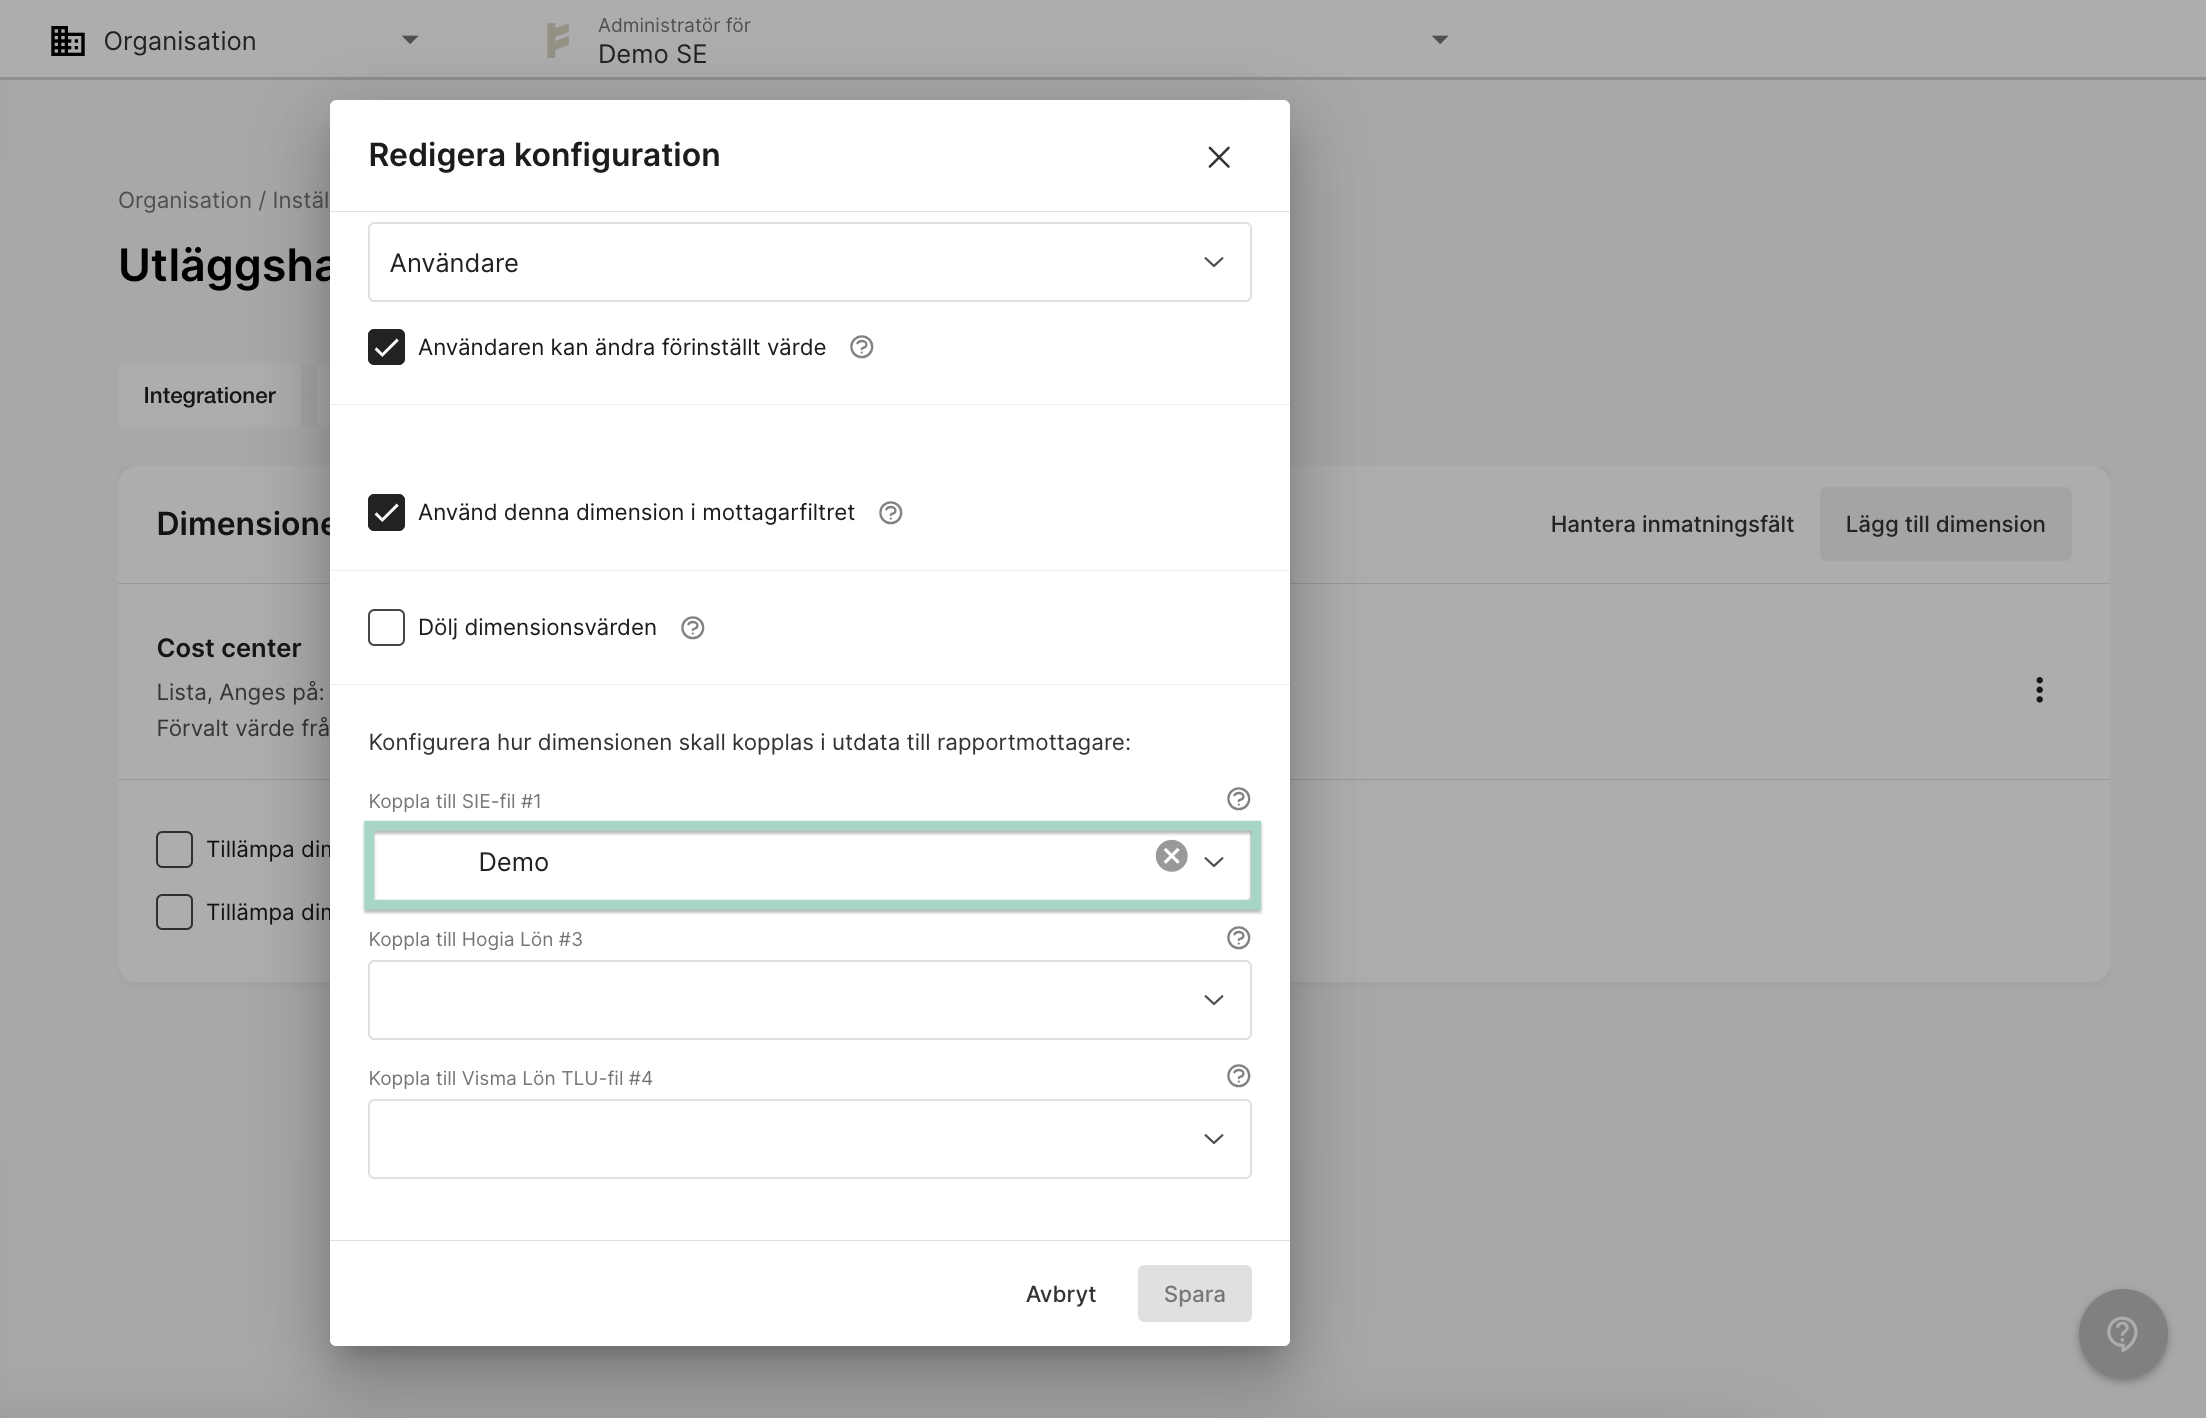Click the Organisation building icon
Viewport: 2206px width, 1418px height.
click(x=67, y=41)
